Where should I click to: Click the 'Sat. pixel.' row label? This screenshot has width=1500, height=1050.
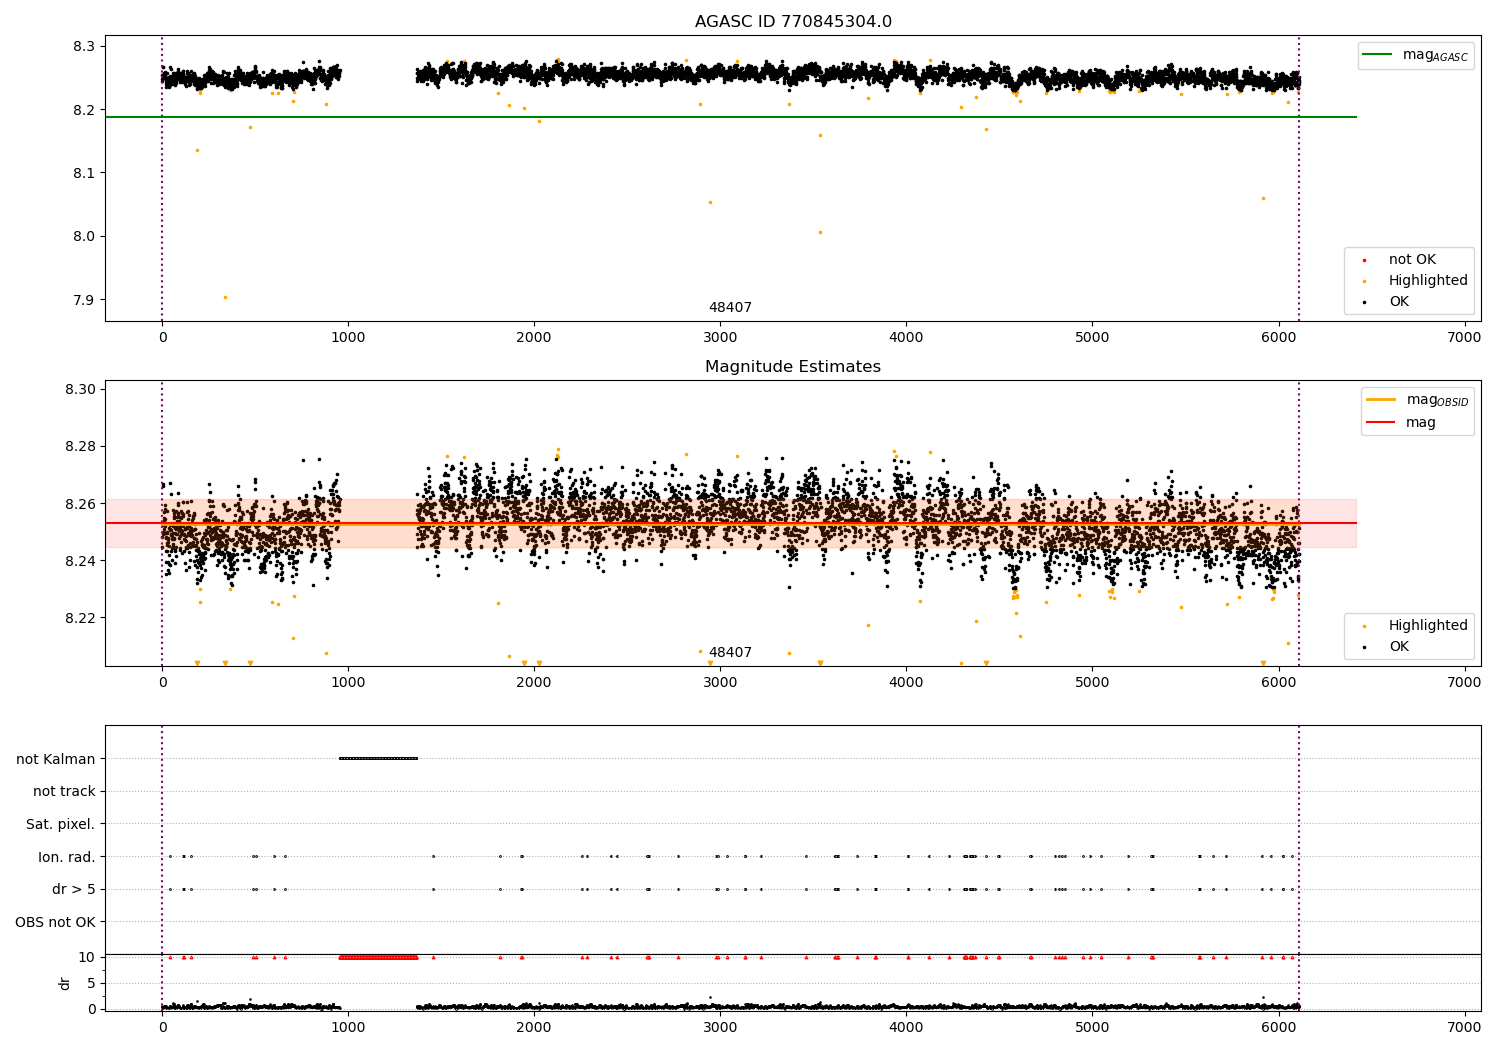pyautogui.click(x=61, y=824)
